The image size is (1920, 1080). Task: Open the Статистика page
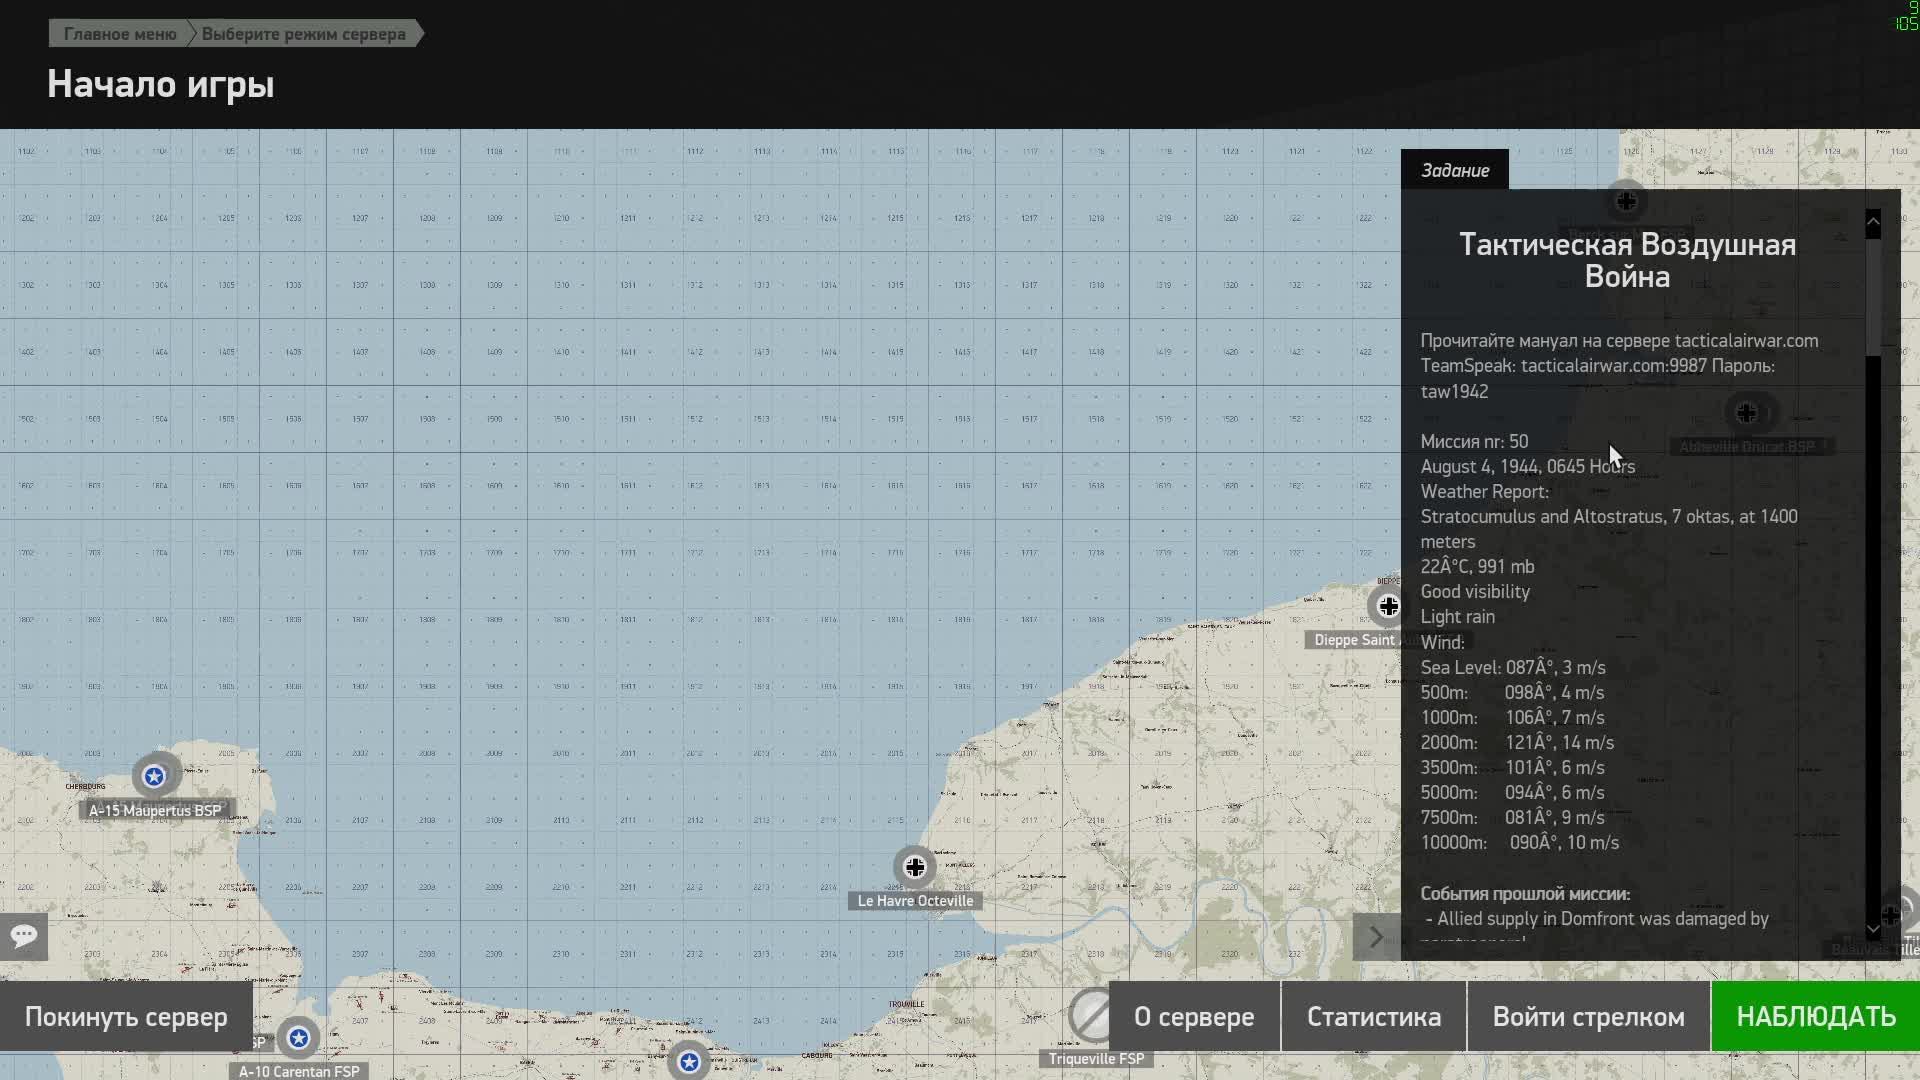coord(1373,1017)
